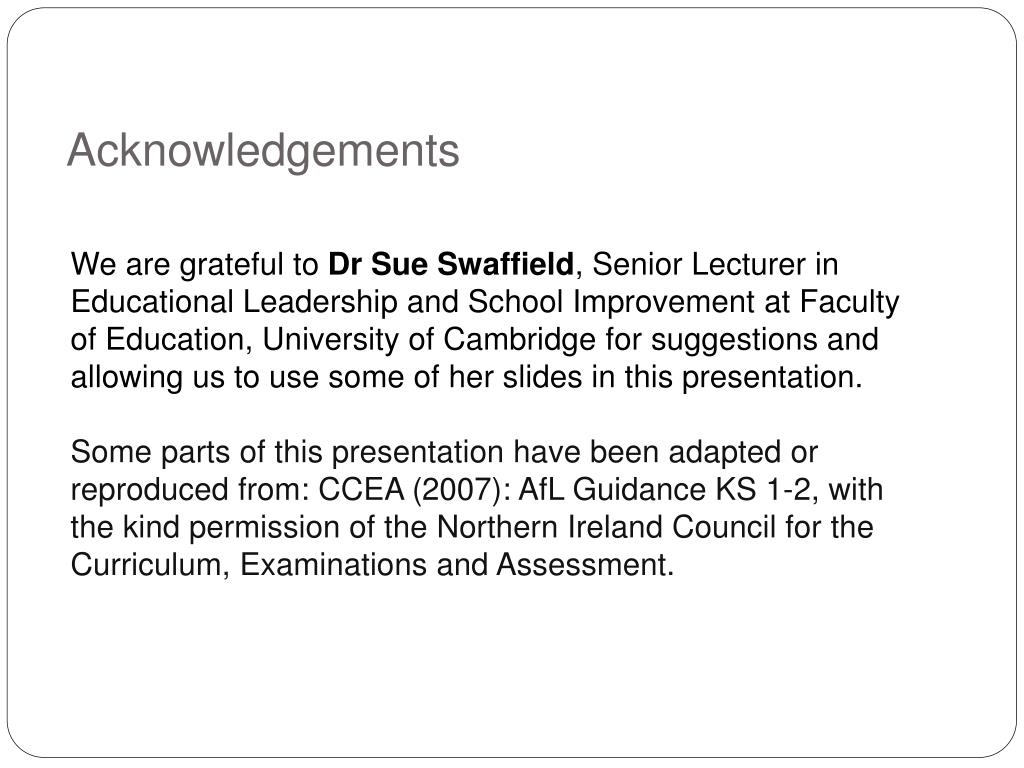The width and height of the screenshot is (1024, 768).
Task: Click the text Educational Leadership
Action: click(x=234, y=302)
